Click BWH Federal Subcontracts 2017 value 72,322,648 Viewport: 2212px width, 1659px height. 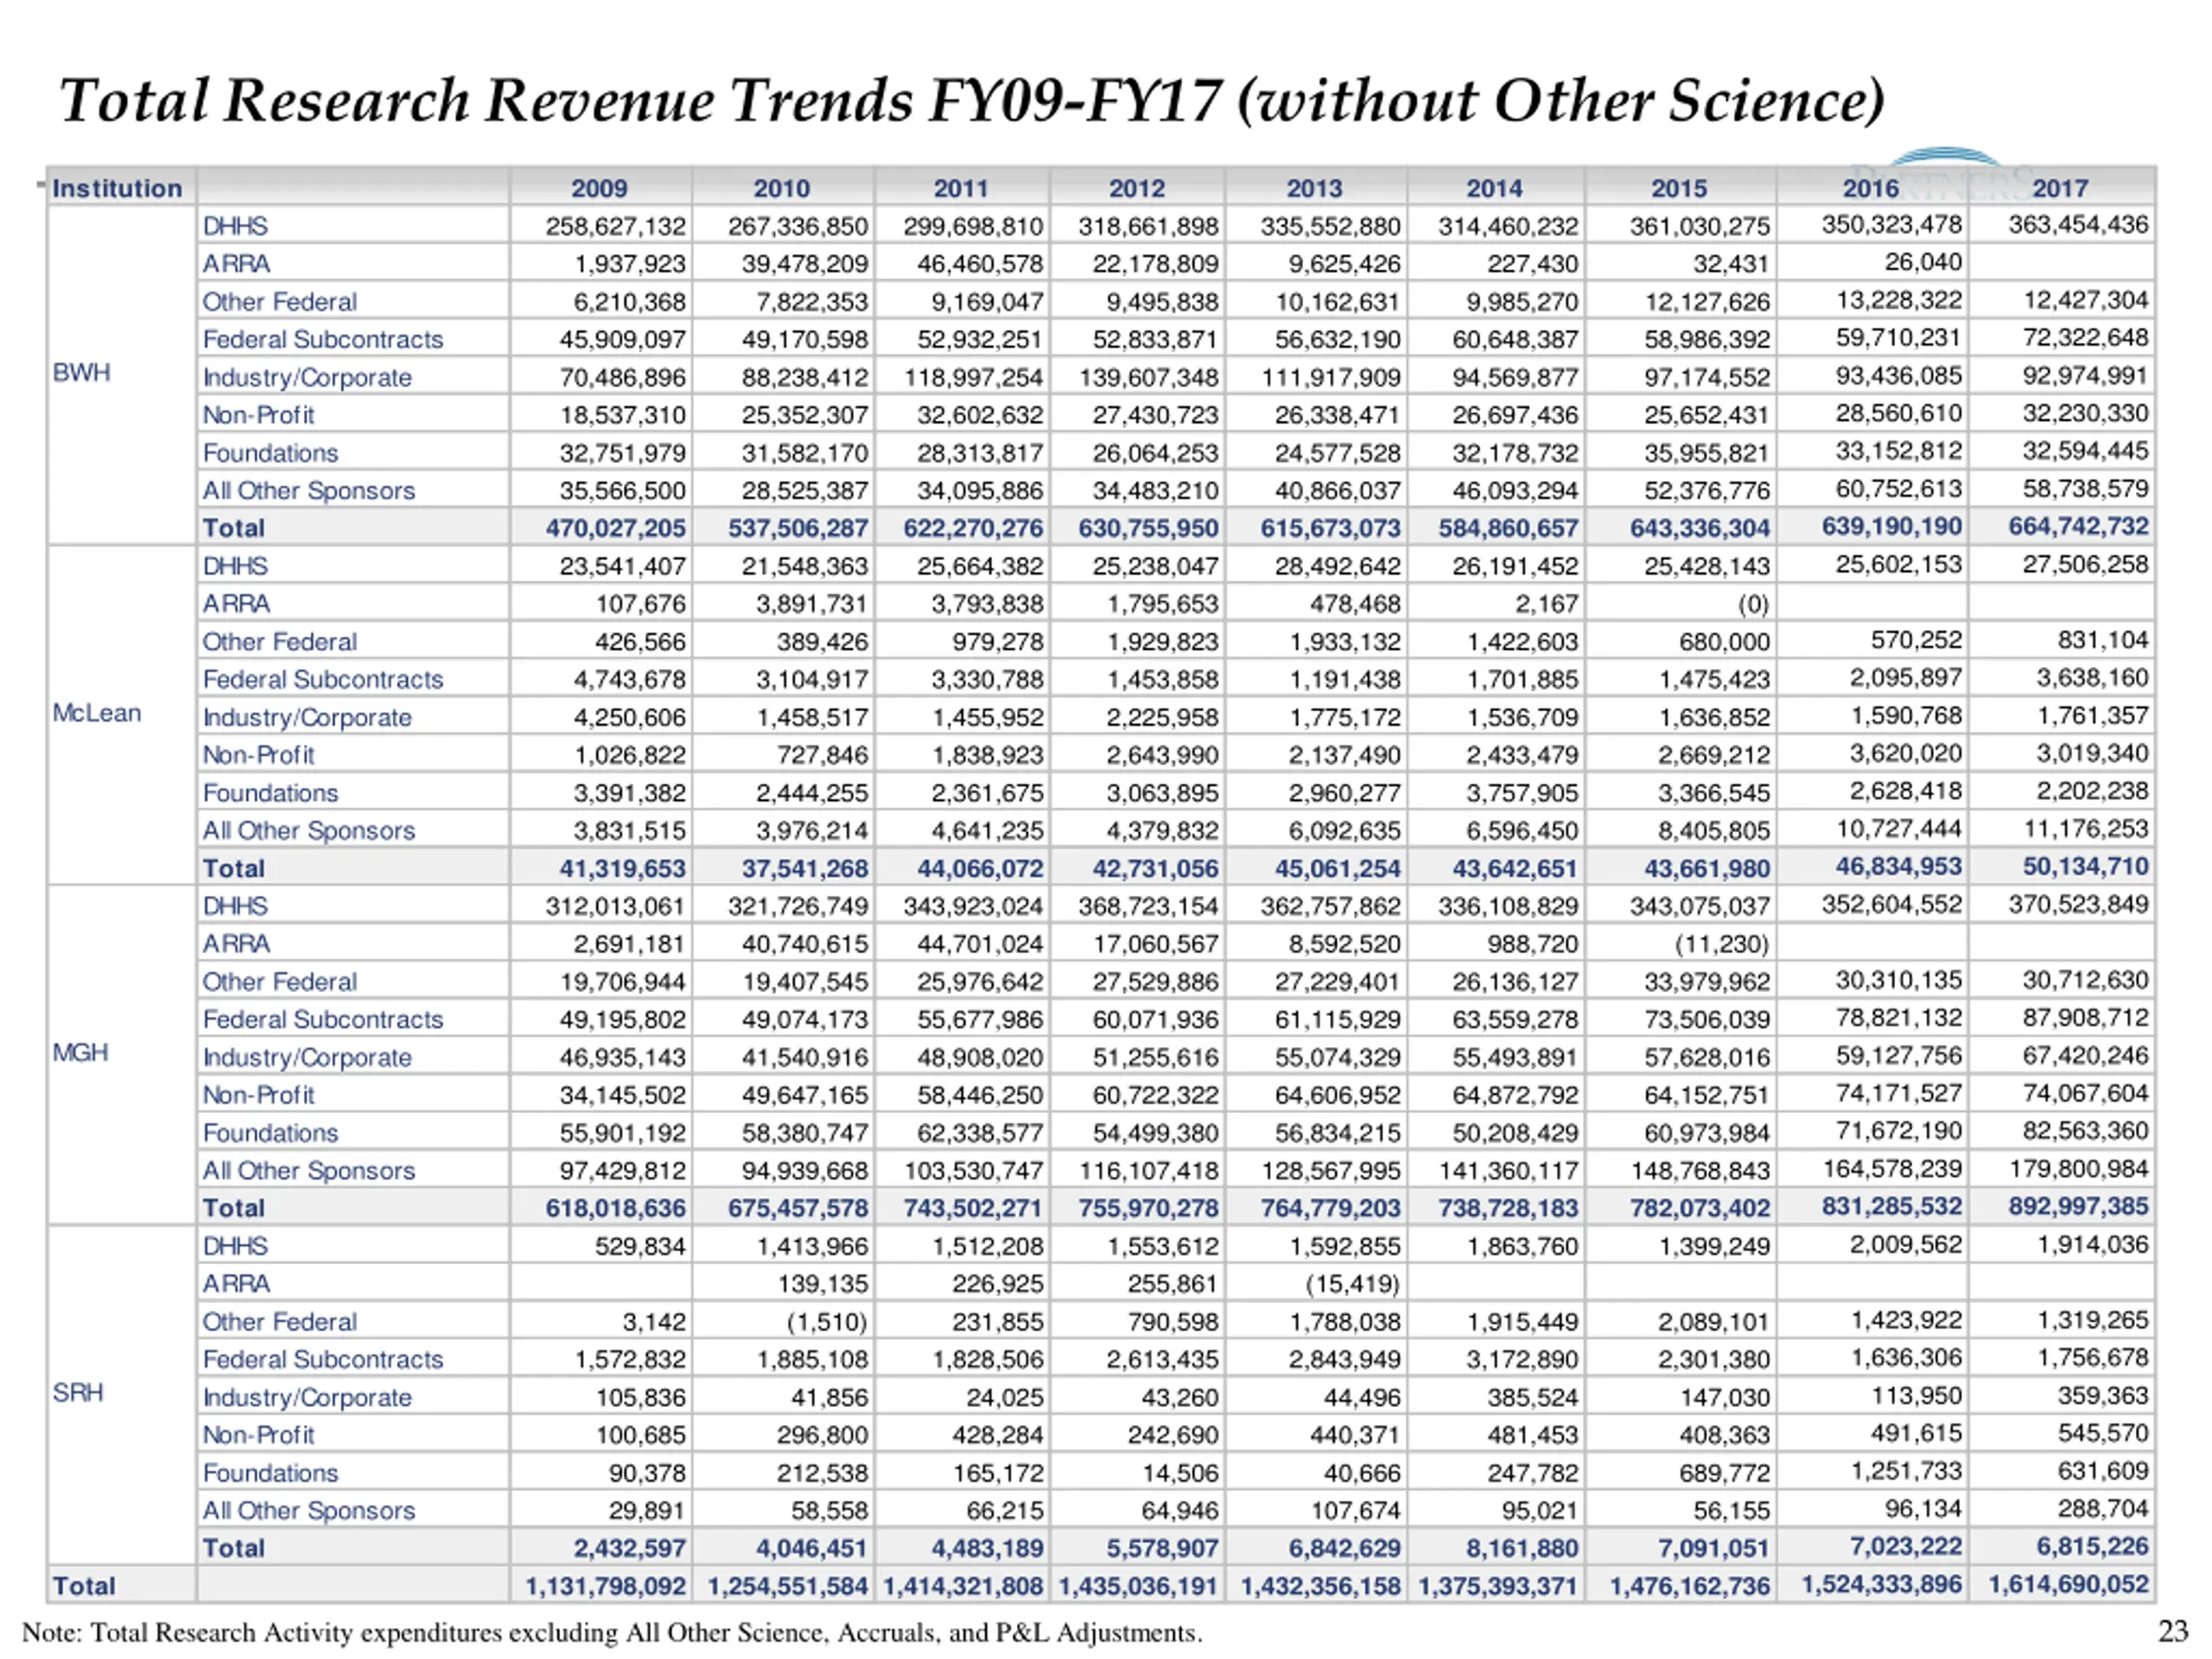2085,337
